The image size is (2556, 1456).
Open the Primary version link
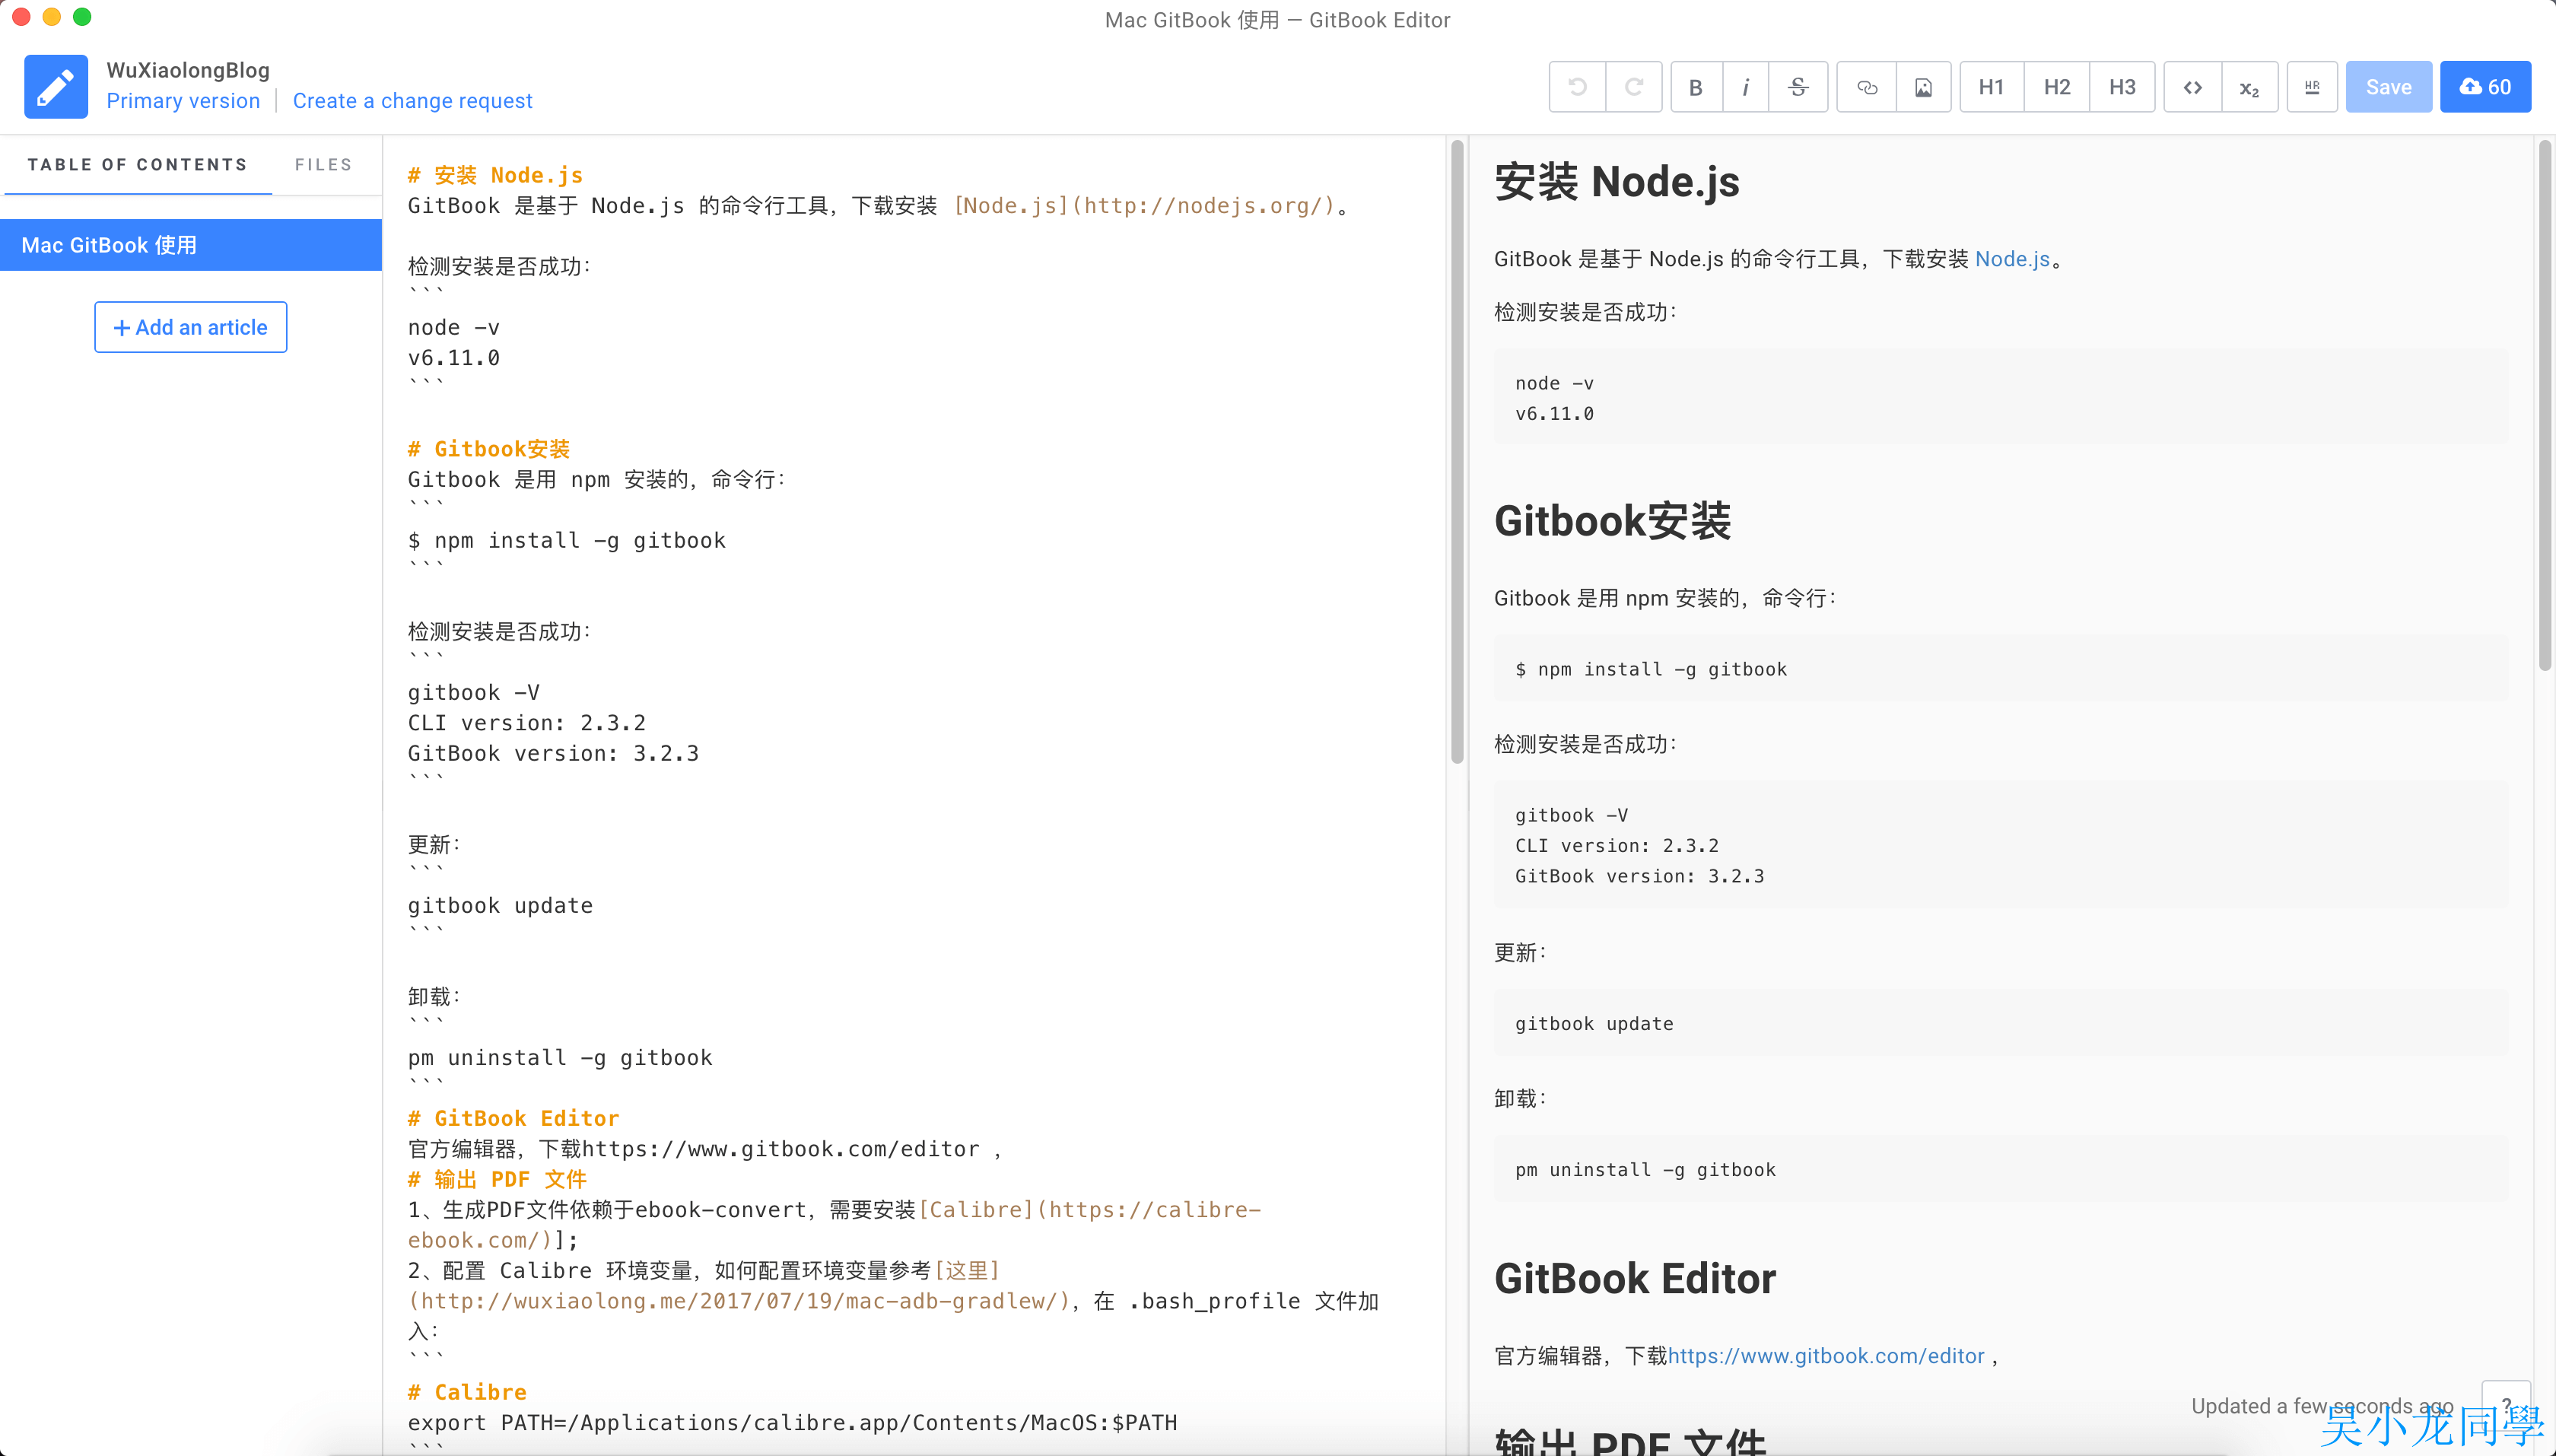(183, 101)
